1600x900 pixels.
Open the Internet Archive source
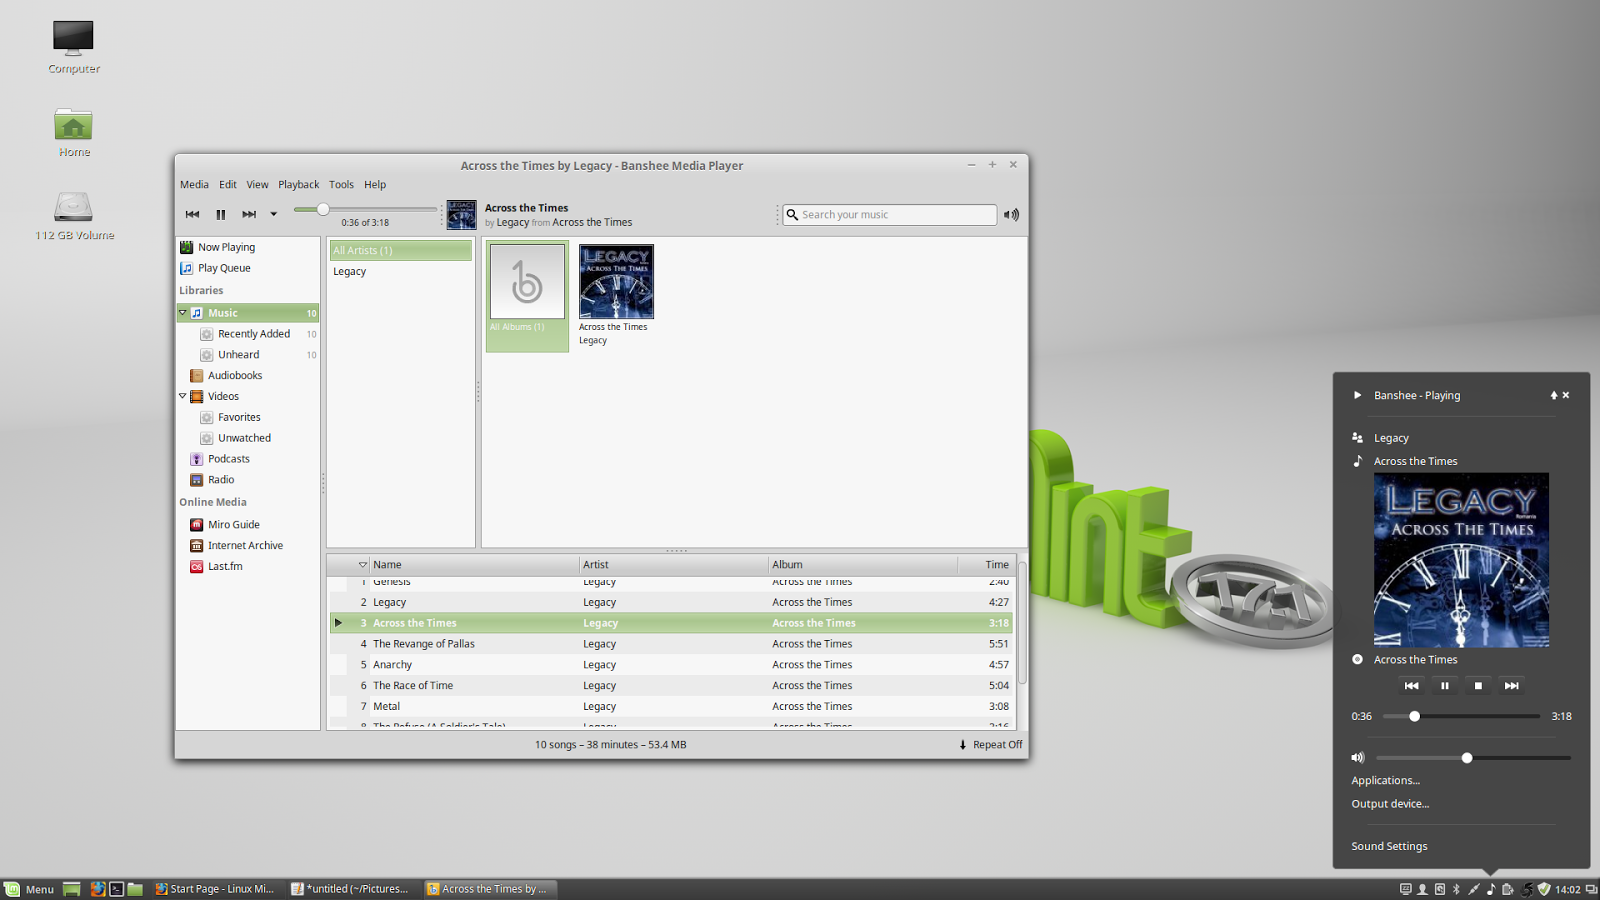coord(245,545)
